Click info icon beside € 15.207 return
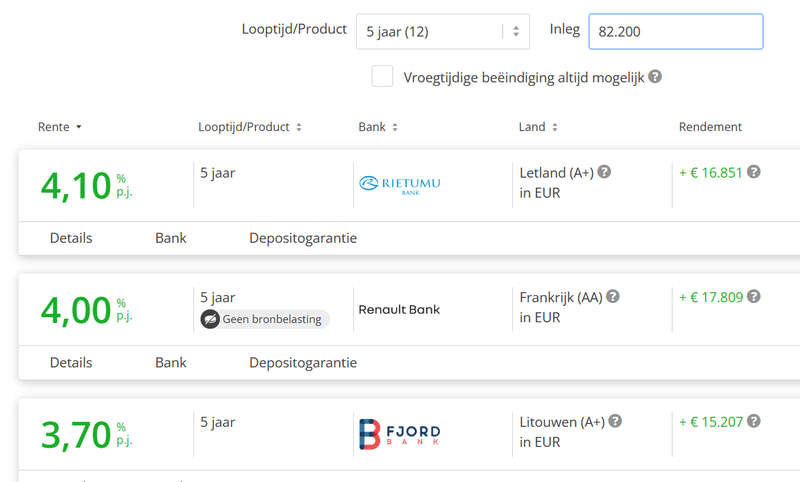 (x=754, y=421)
